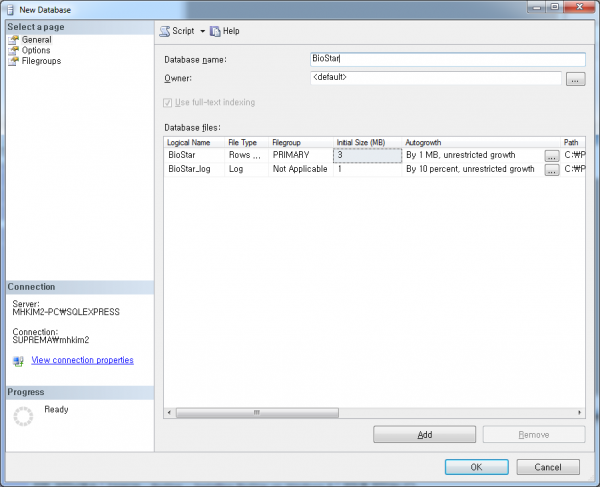
Task: Expand the Script dropdown arrow
Action: 202,32
